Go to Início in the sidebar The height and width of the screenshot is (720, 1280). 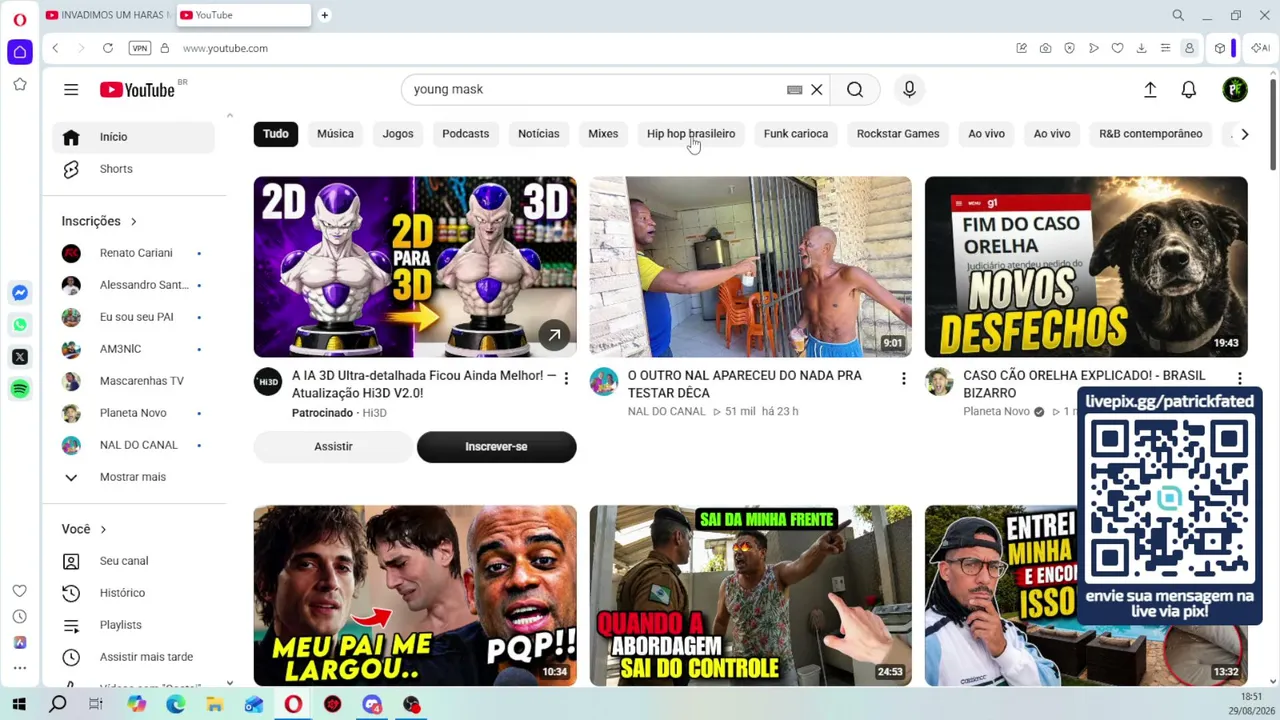pos(133,137)
